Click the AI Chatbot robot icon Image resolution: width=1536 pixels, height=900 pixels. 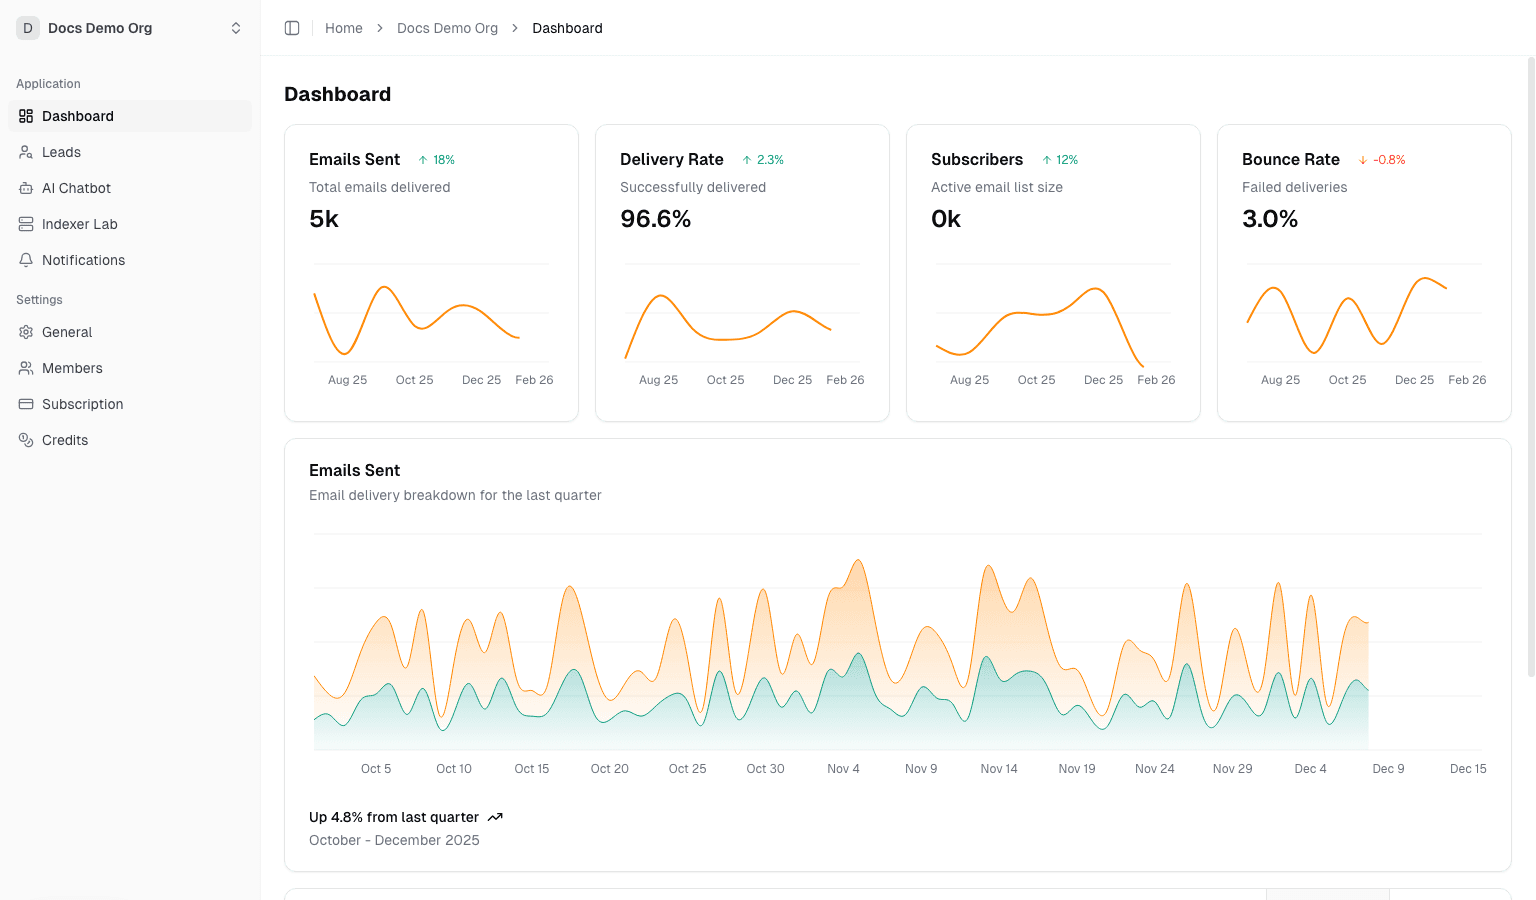tap(26, 188)
